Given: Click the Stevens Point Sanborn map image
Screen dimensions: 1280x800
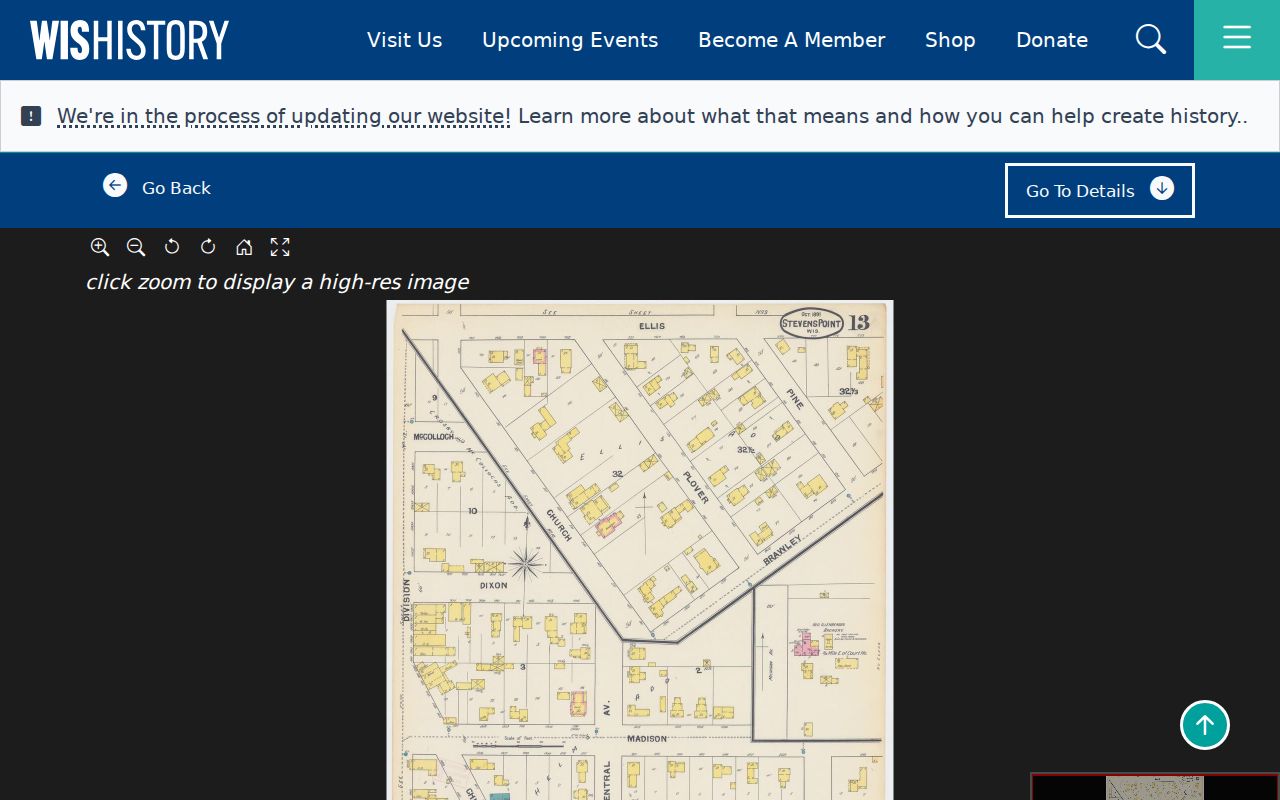Looking at the screenshot, I should 640,550.
